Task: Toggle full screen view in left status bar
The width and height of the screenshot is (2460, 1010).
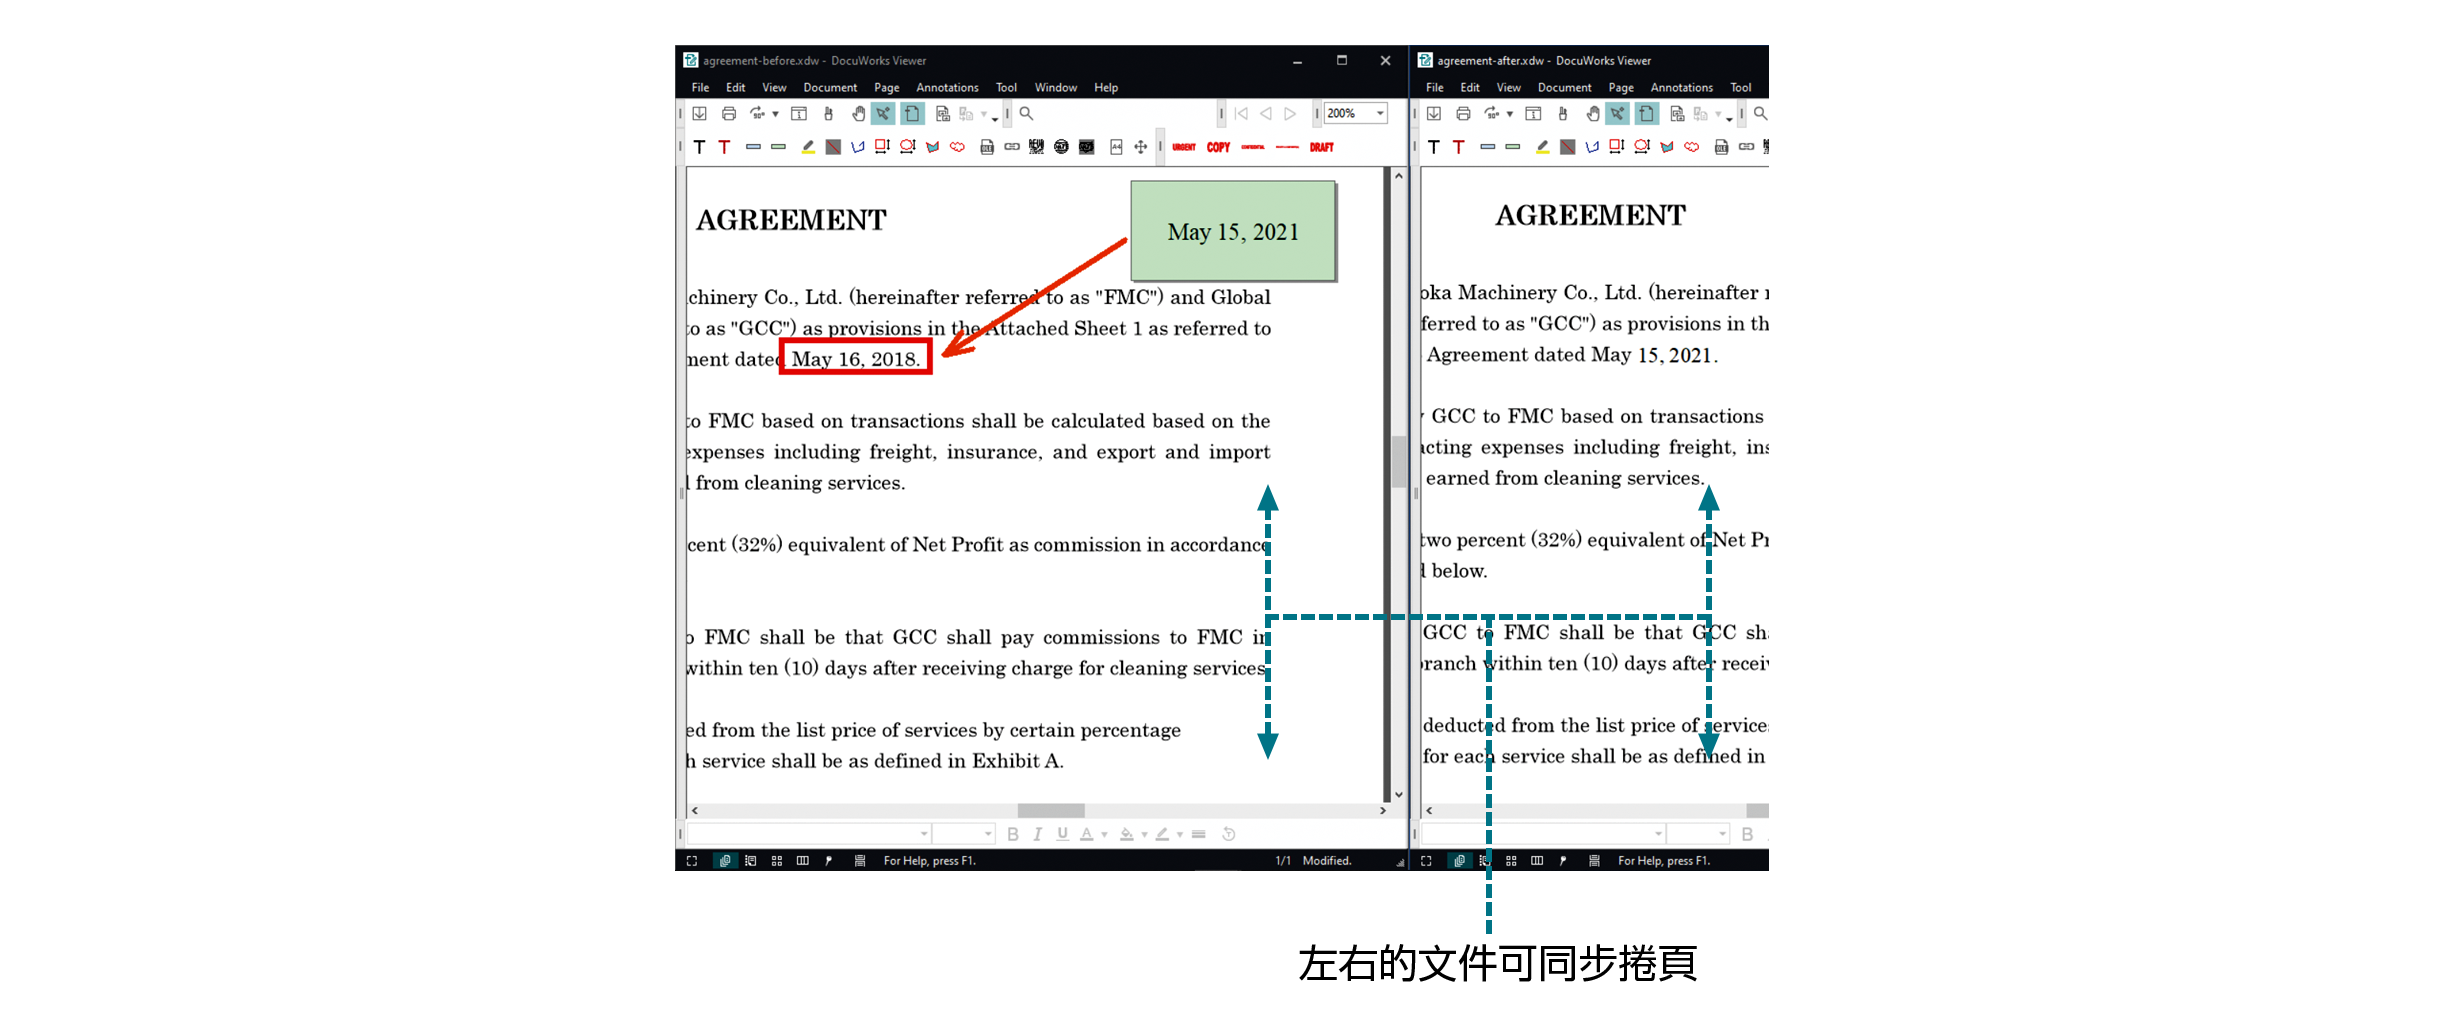Action: pos(692,861)
